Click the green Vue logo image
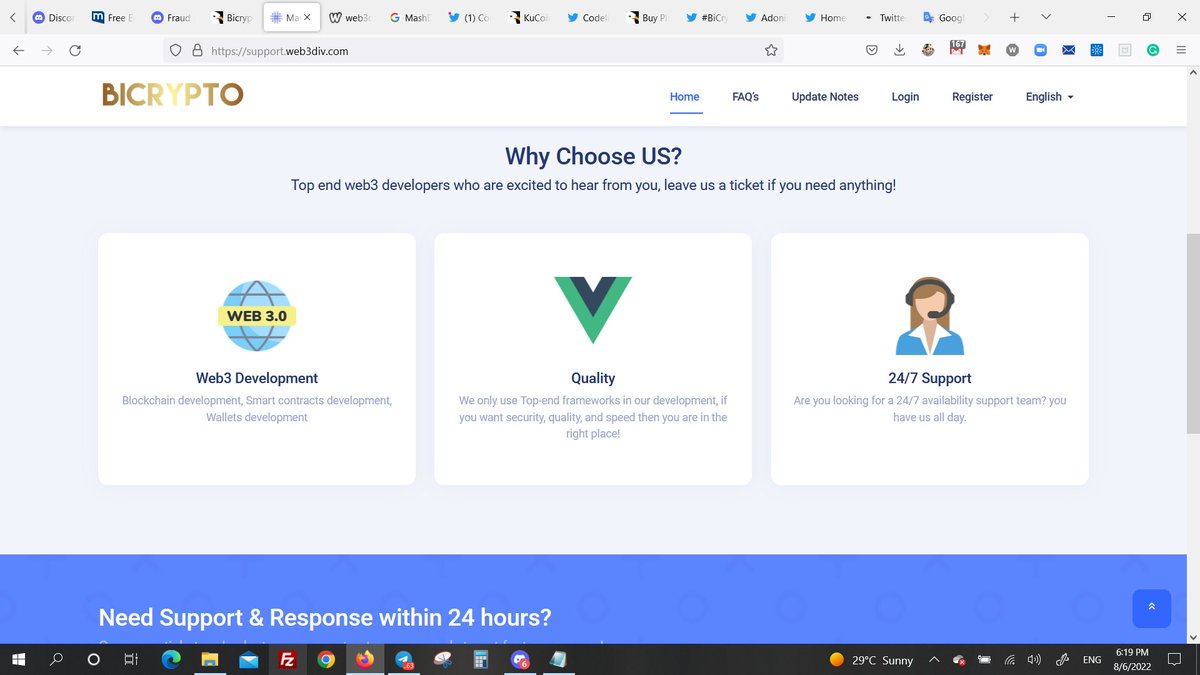This screenshot has height=675, width=1200. tap(593, 310)
